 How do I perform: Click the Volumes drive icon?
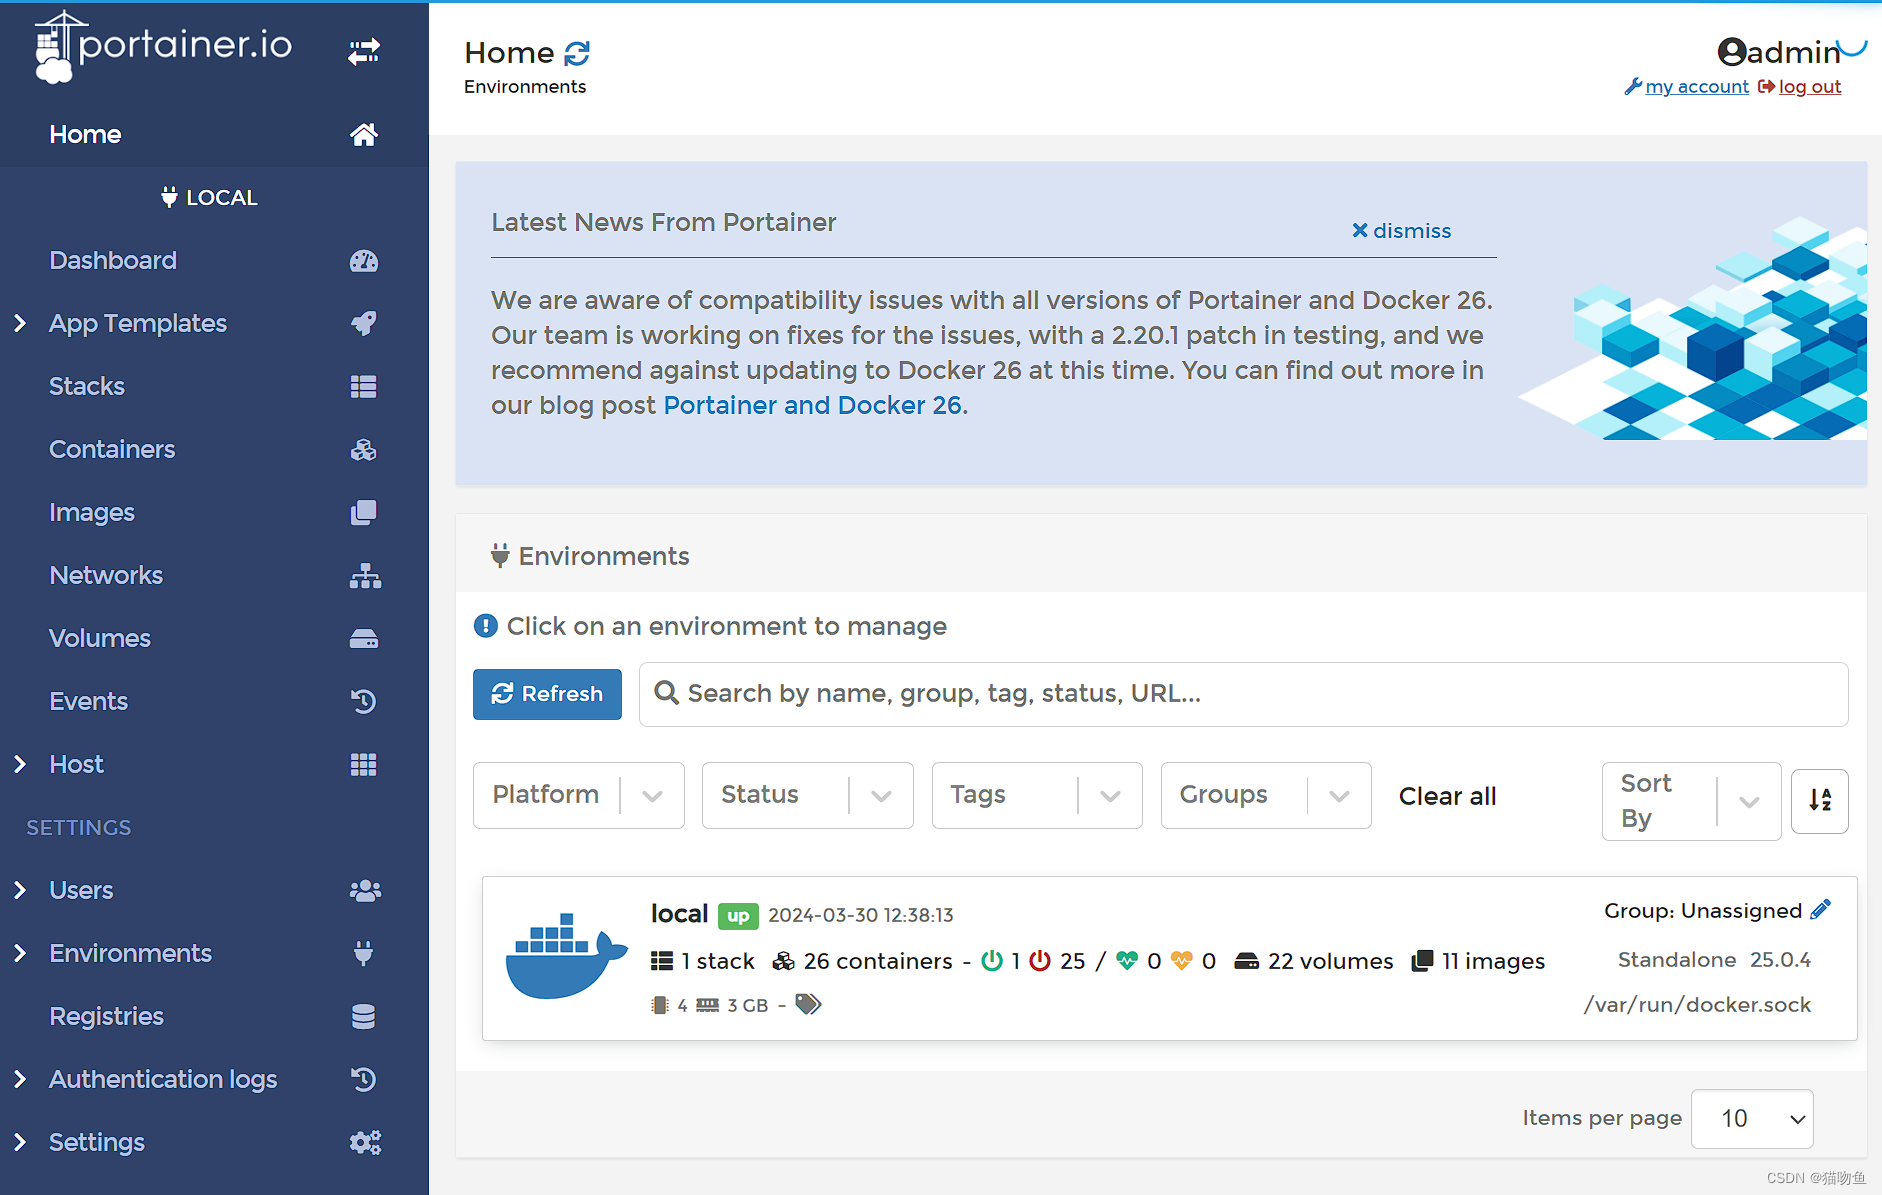click(364, 638)
